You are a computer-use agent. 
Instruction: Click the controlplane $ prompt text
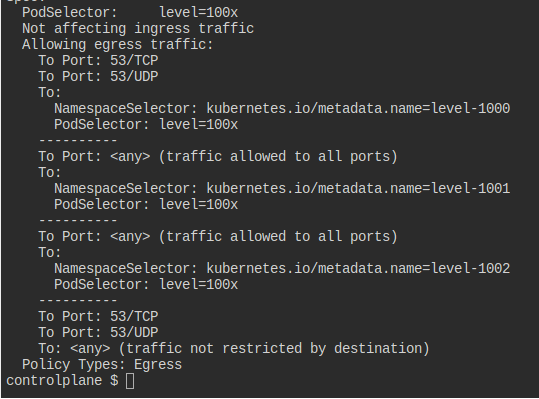tap(62, 381)
